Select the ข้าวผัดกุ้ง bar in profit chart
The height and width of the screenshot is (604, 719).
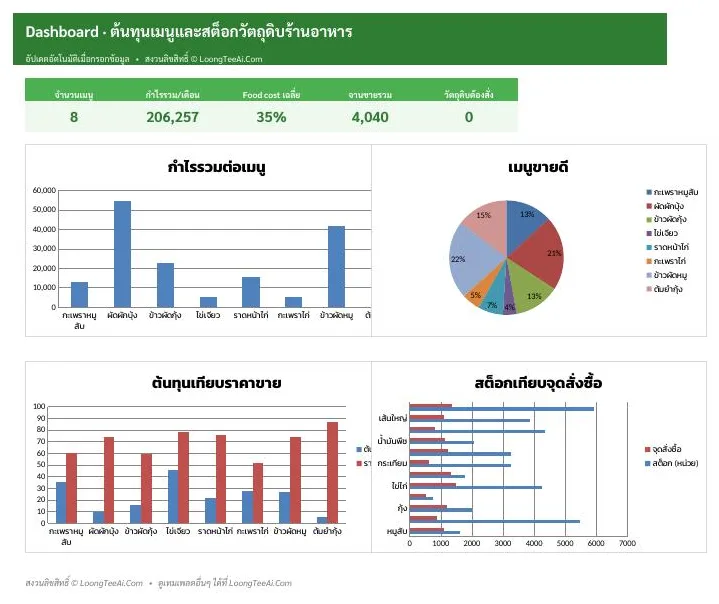(x=166, y=285)
